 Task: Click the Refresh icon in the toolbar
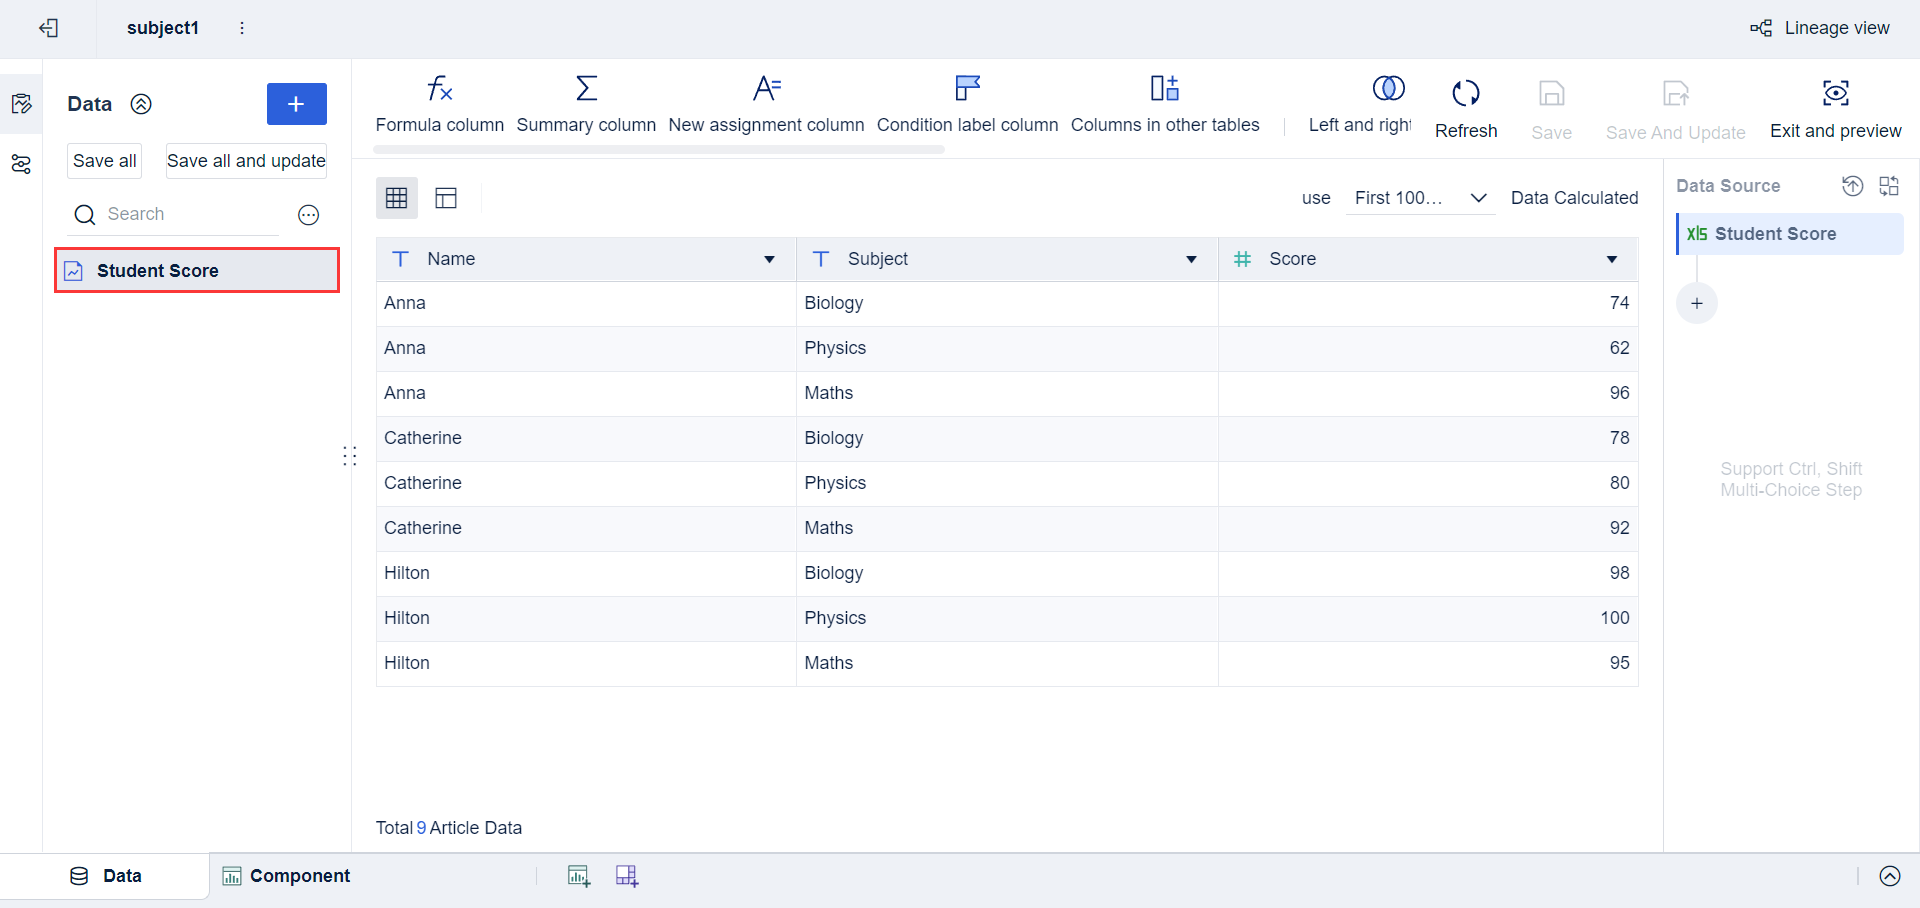pos(1465,95)
